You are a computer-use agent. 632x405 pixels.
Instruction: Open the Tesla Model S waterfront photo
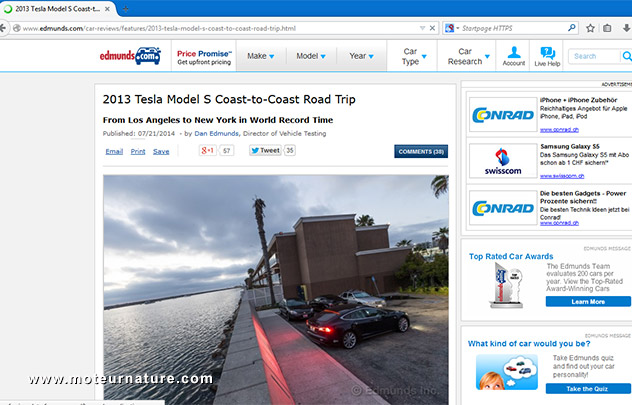click(276, 289)
